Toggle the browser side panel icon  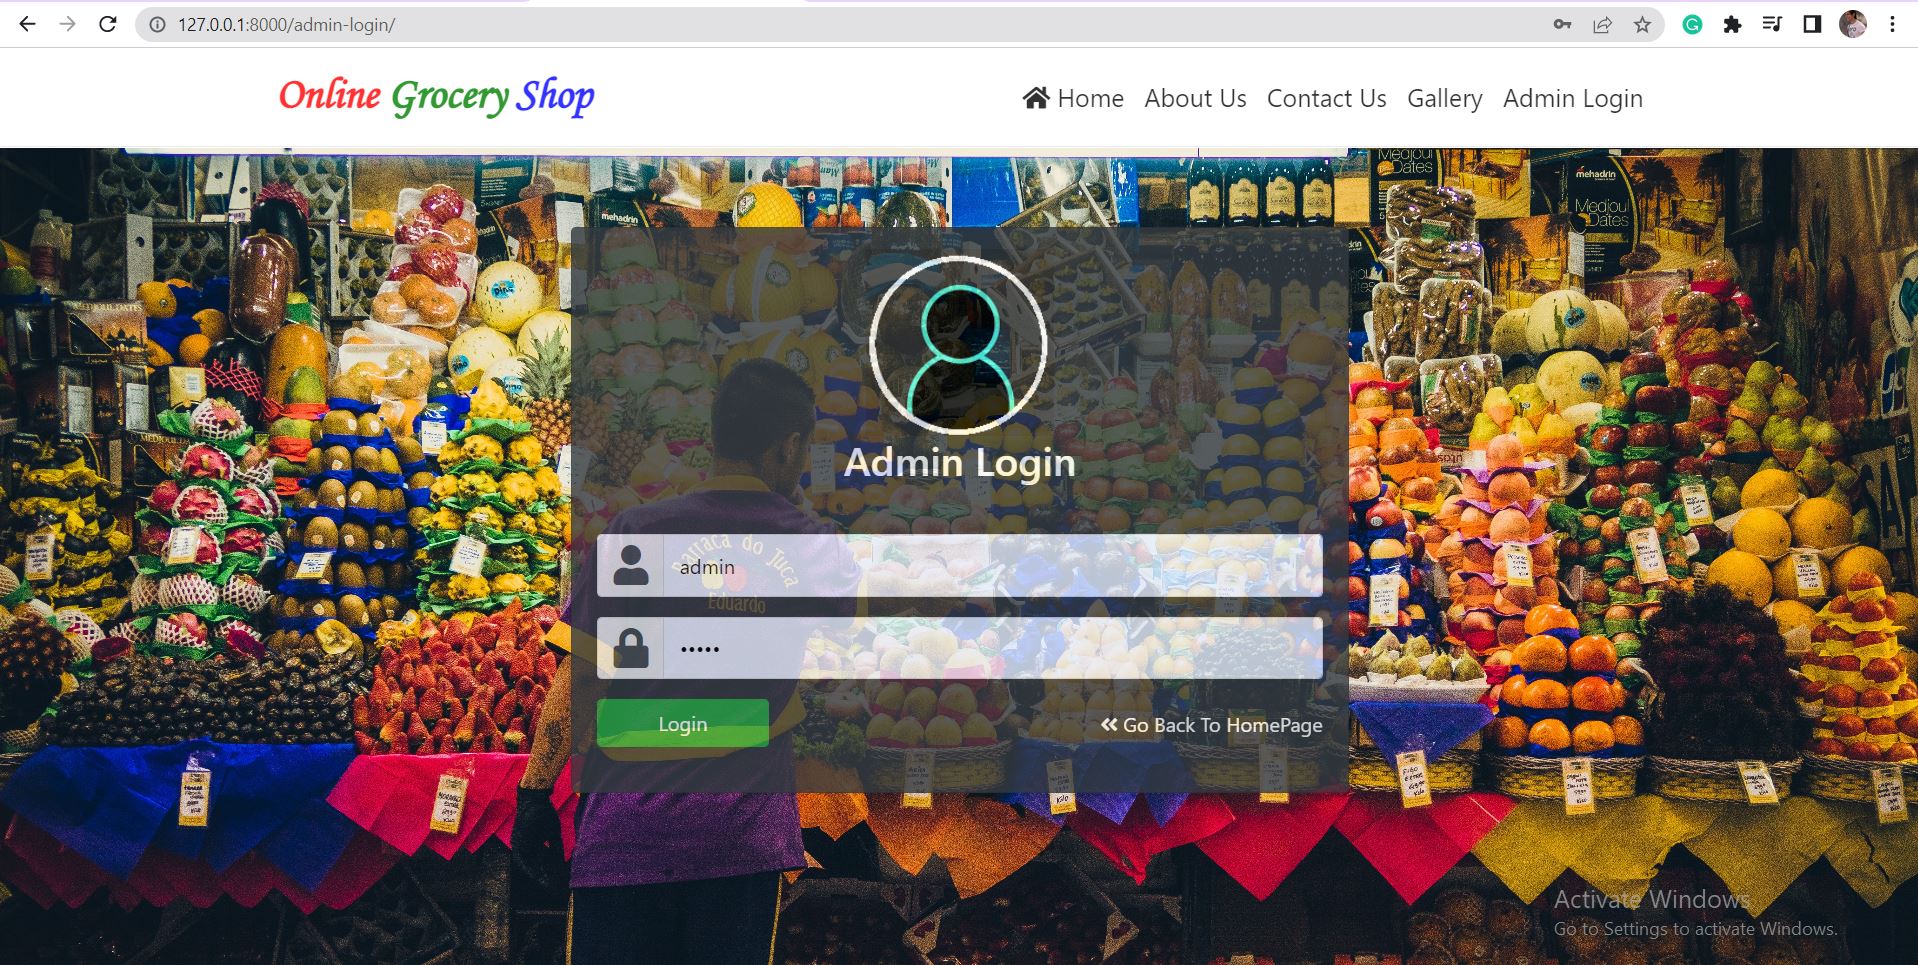tap(1812, 25)
